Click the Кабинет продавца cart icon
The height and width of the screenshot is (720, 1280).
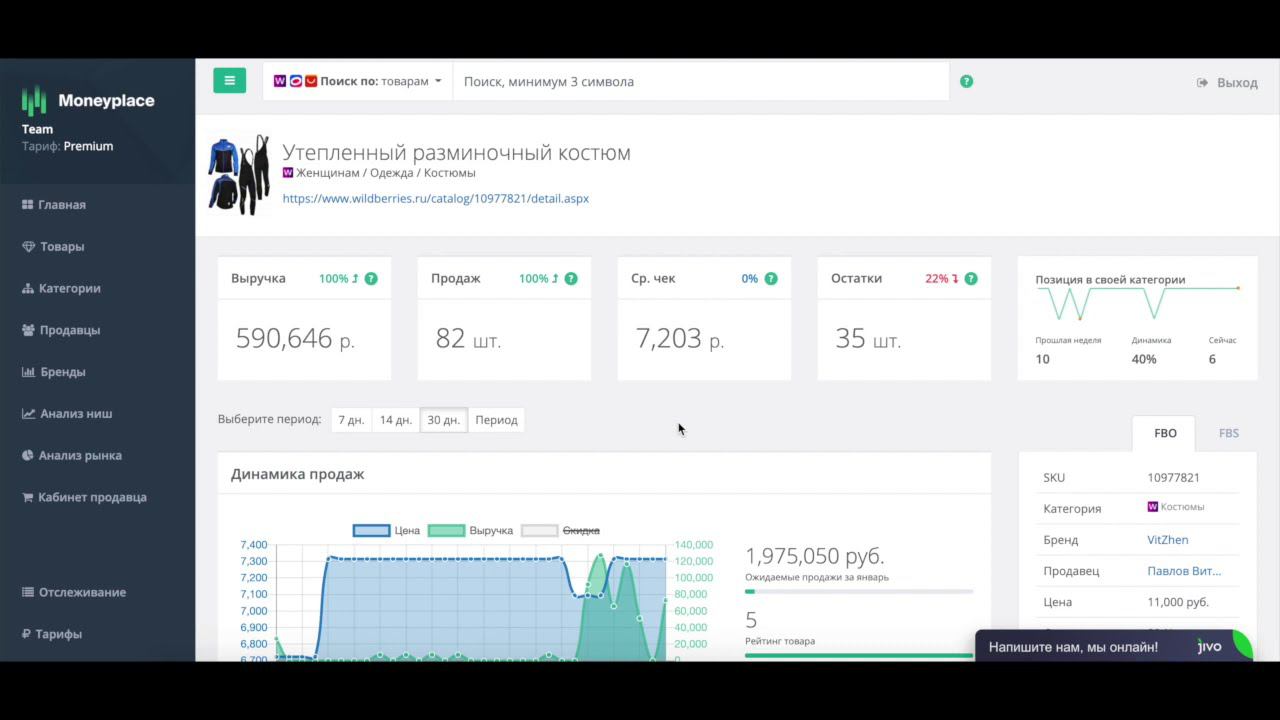pos(28,497)
